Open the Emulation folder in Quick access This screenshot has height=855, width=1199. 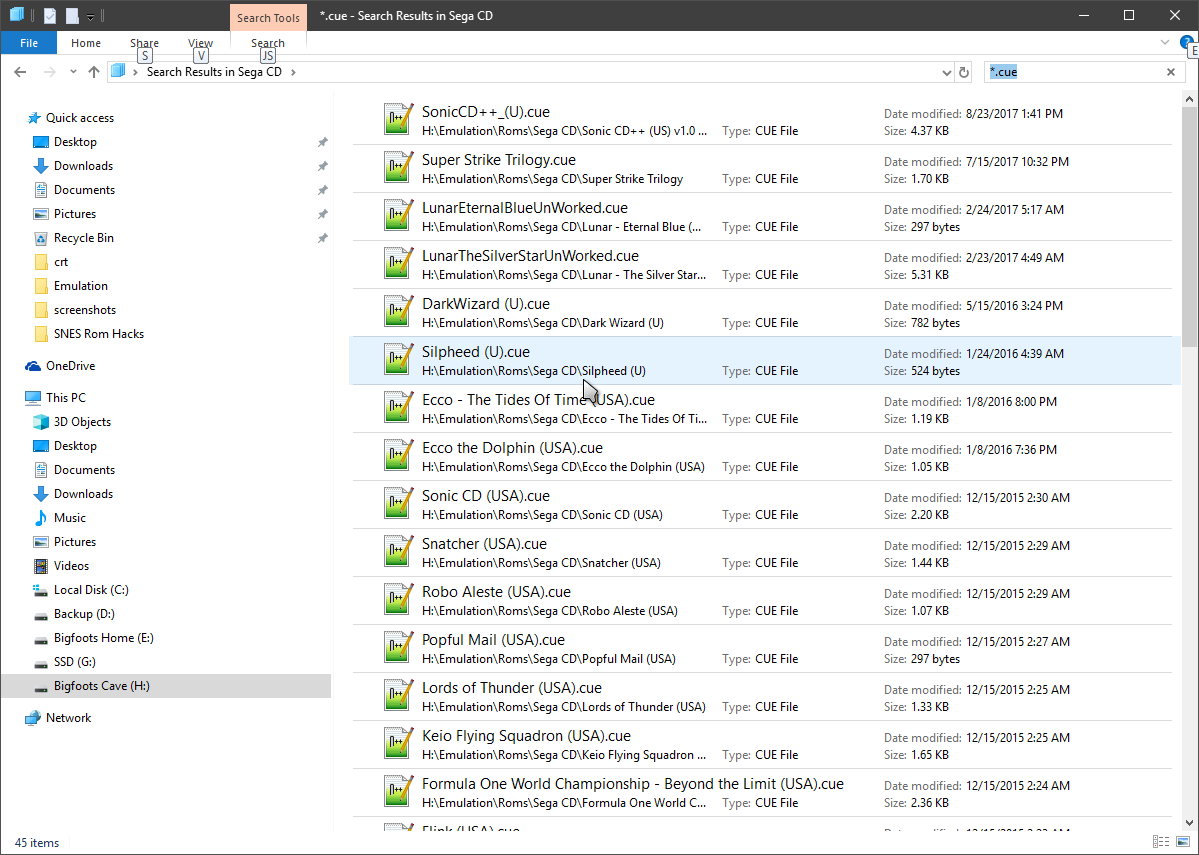[80, 286]
